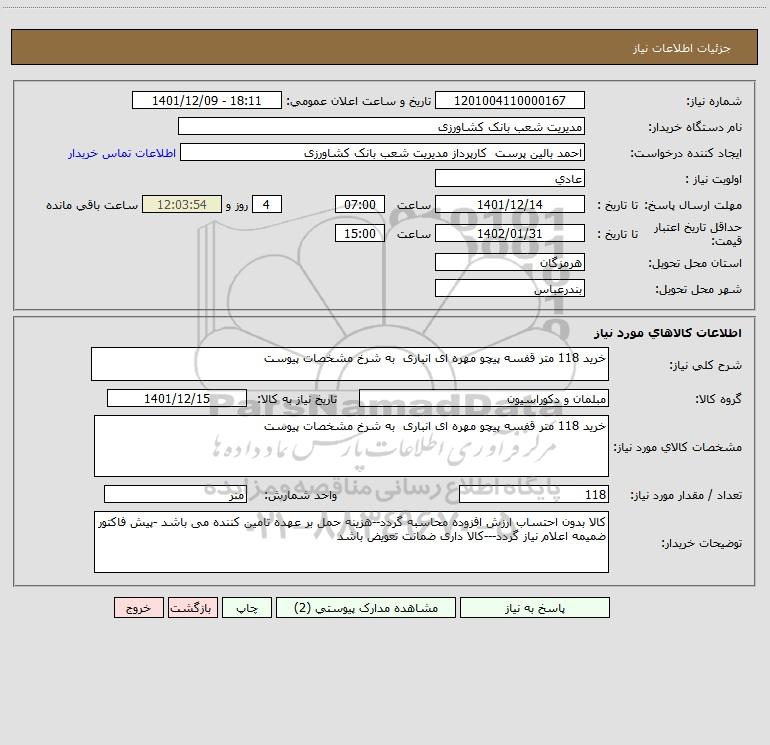Click label 'تعداد / مقدار مورد نیاز:'
This screenshot has height=745, width=770.
point(686,496)
